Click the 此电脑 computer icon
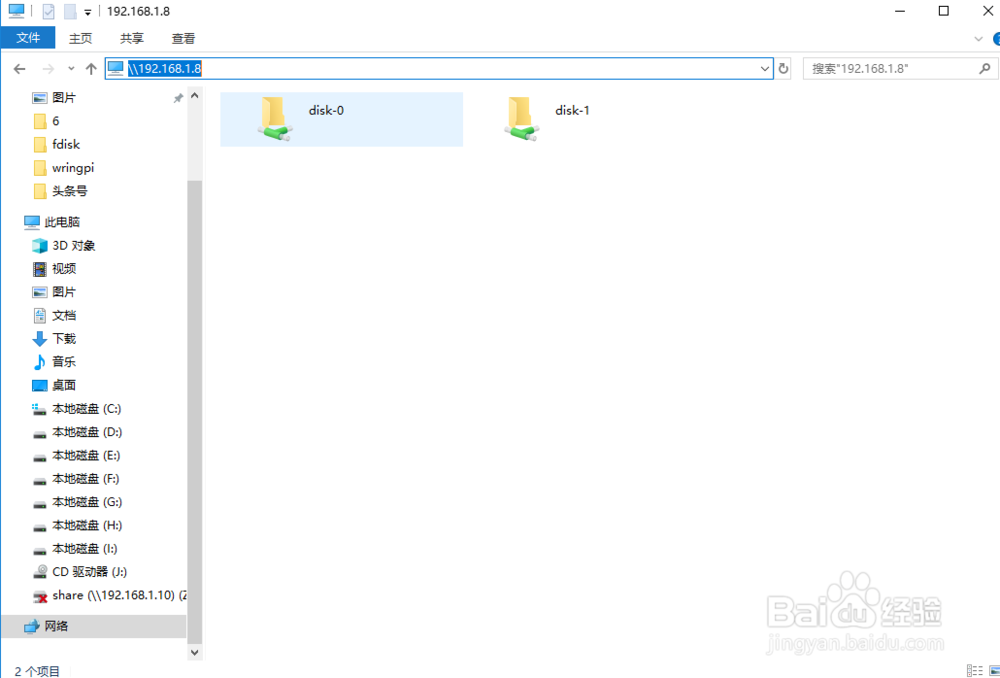Image resolution: width=1000 pixels, height=678 pixels. pyautogui.click(x=32, y=222)
